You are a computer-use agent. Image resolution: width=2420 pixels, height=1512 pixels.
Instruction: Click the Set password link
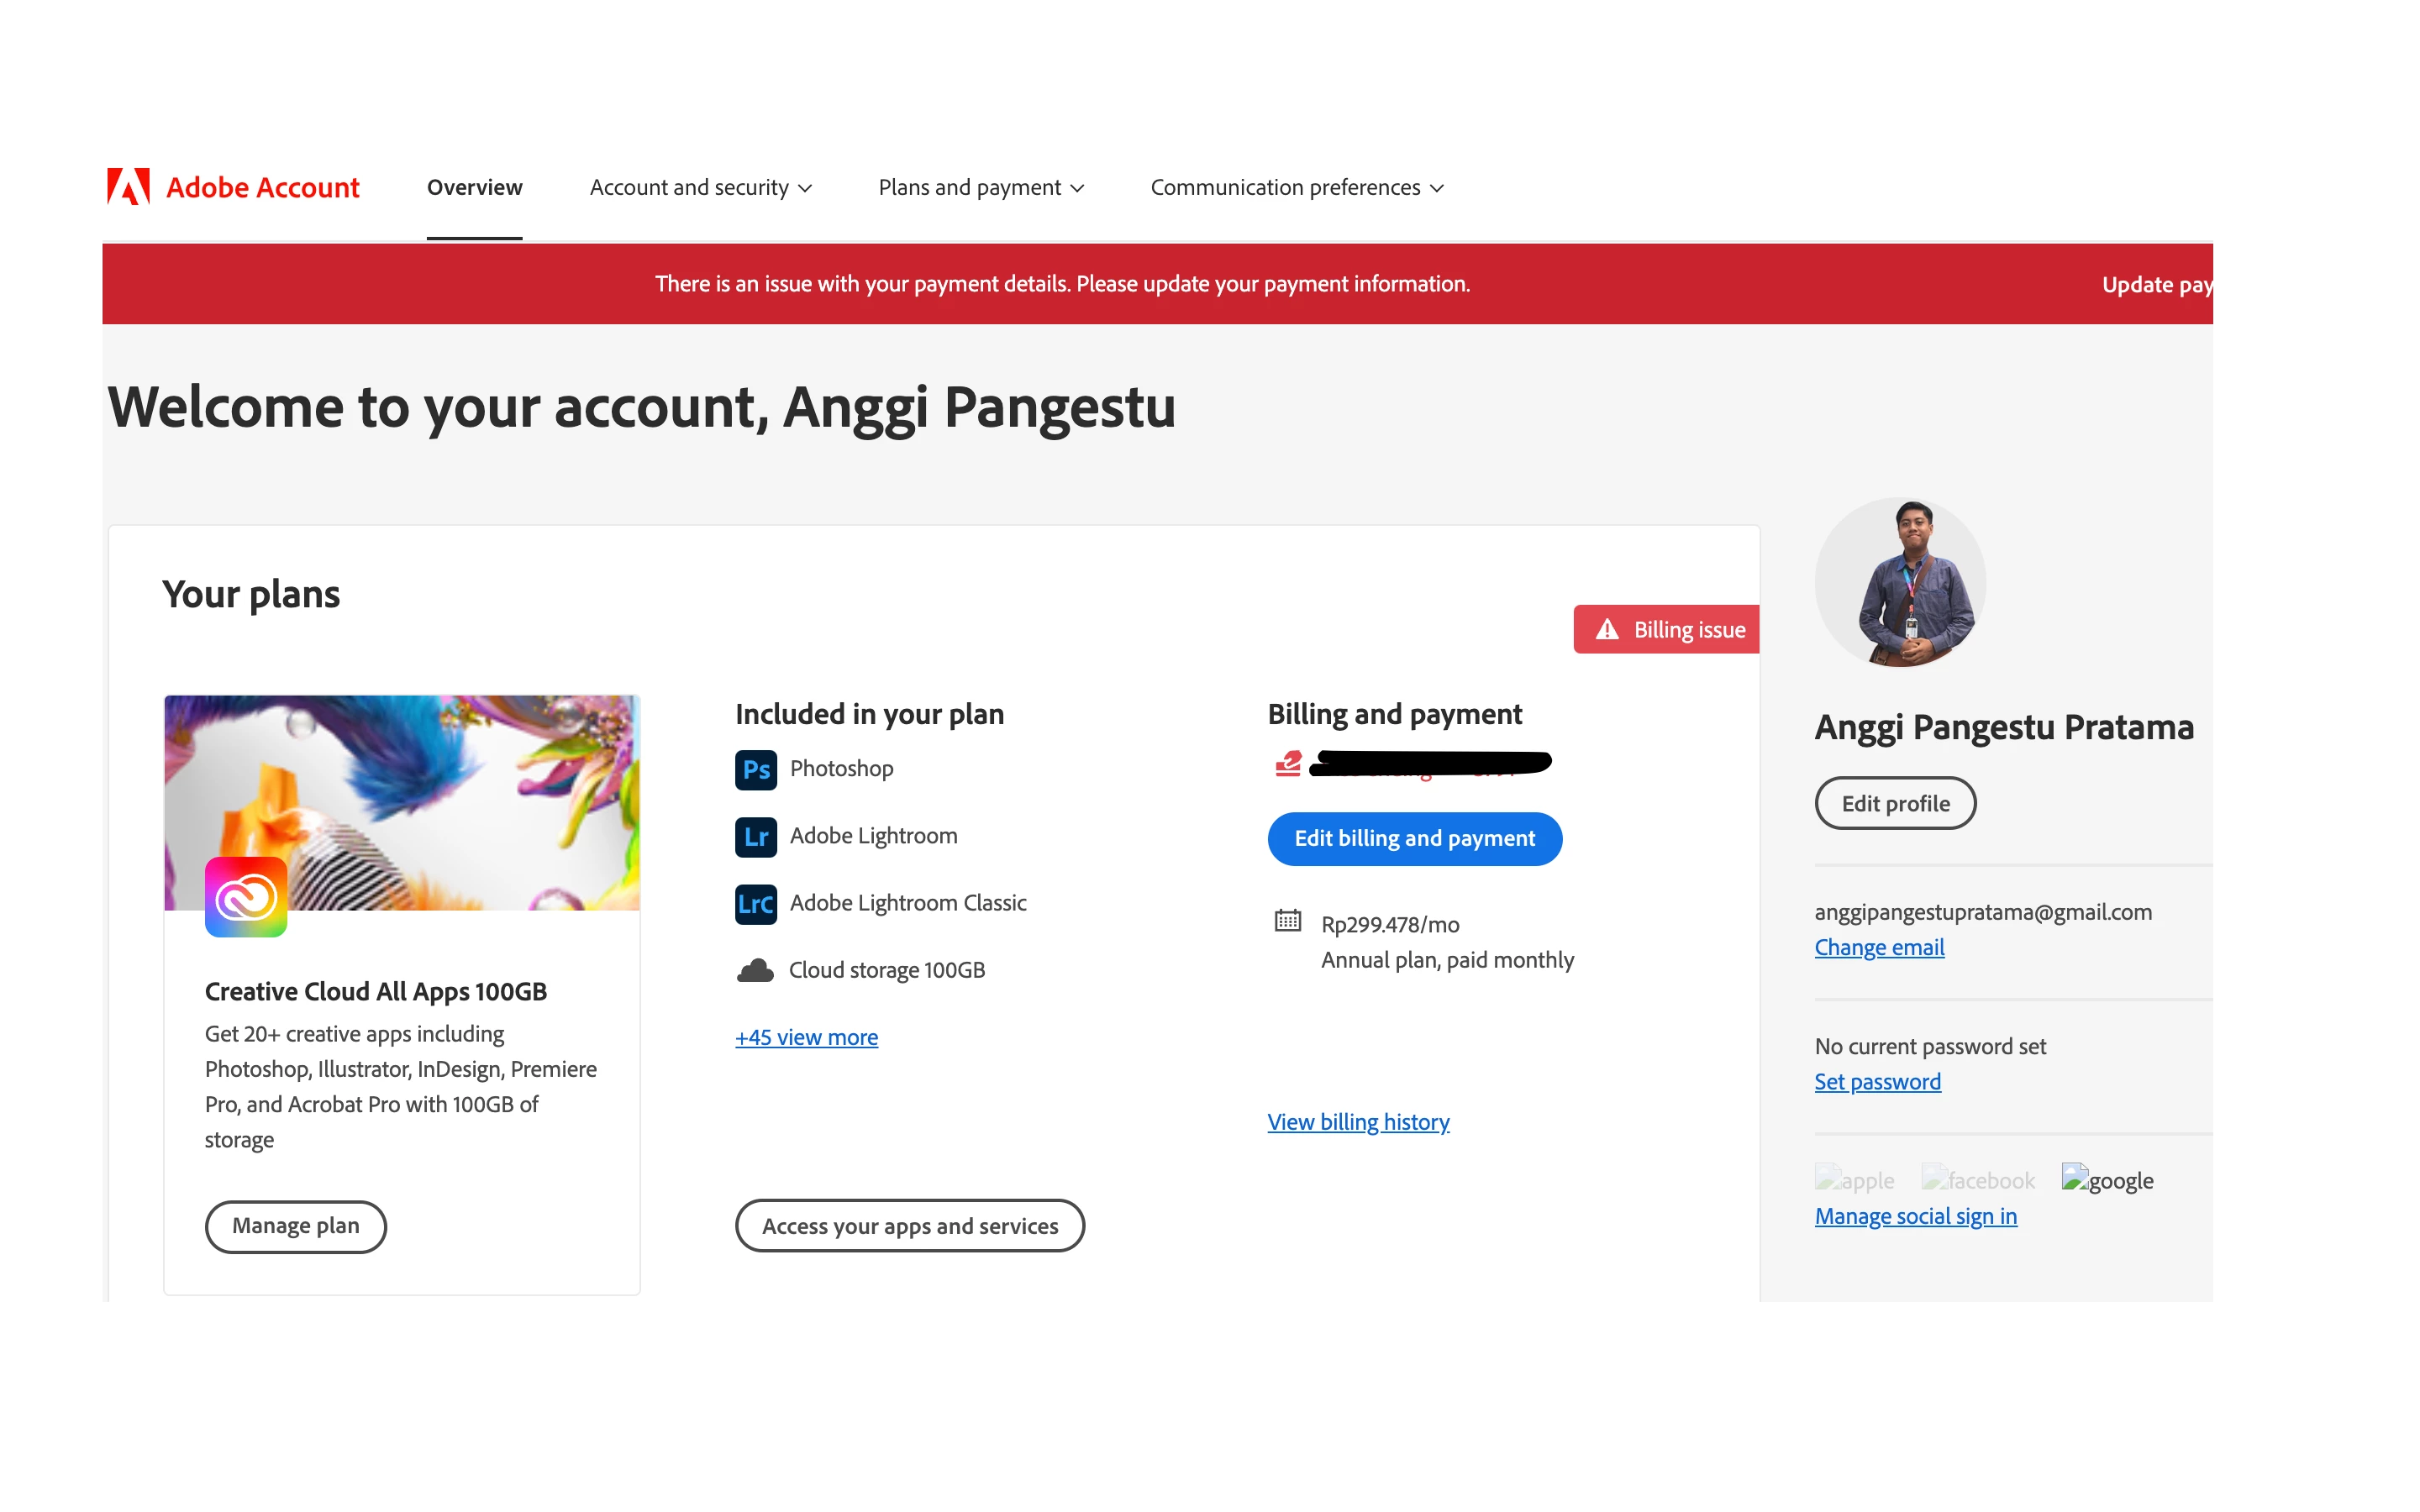click(1877, 1082)
